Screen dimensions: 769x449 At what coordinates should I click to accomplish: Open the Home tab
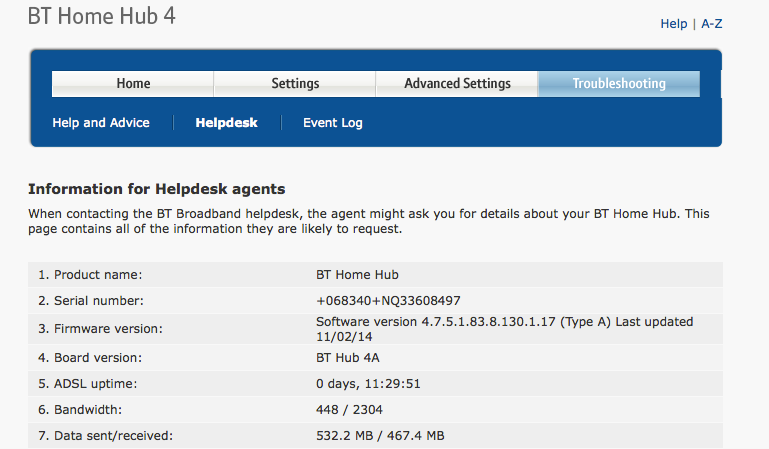click(x=133, y=84)
